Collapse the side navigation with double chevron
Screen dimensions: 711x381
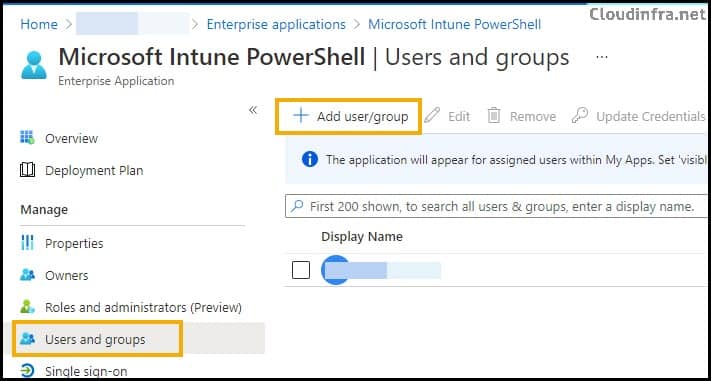point(253,110)
